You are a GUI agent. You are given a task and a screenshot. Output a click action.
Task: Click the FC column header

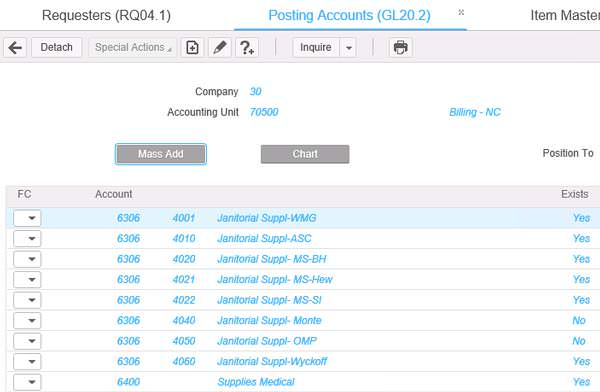click(24, 194)
